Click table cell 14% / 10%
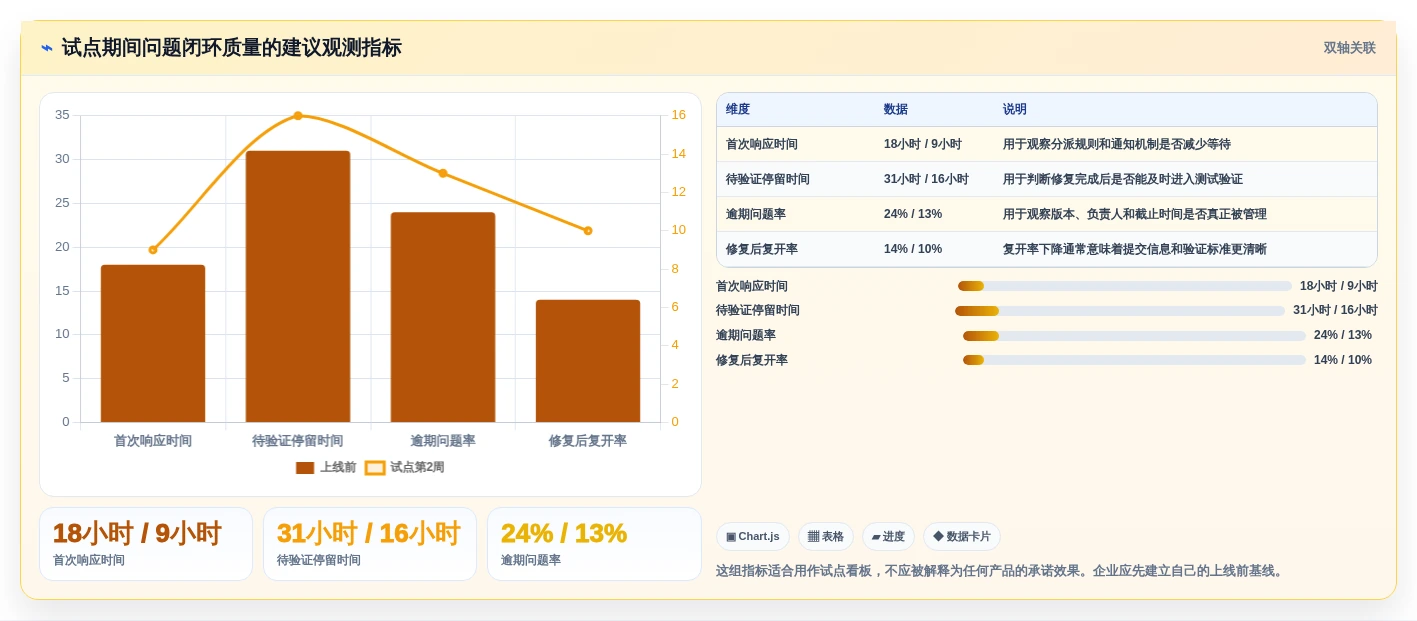The image size is (1417, 621). pos(913,249)
